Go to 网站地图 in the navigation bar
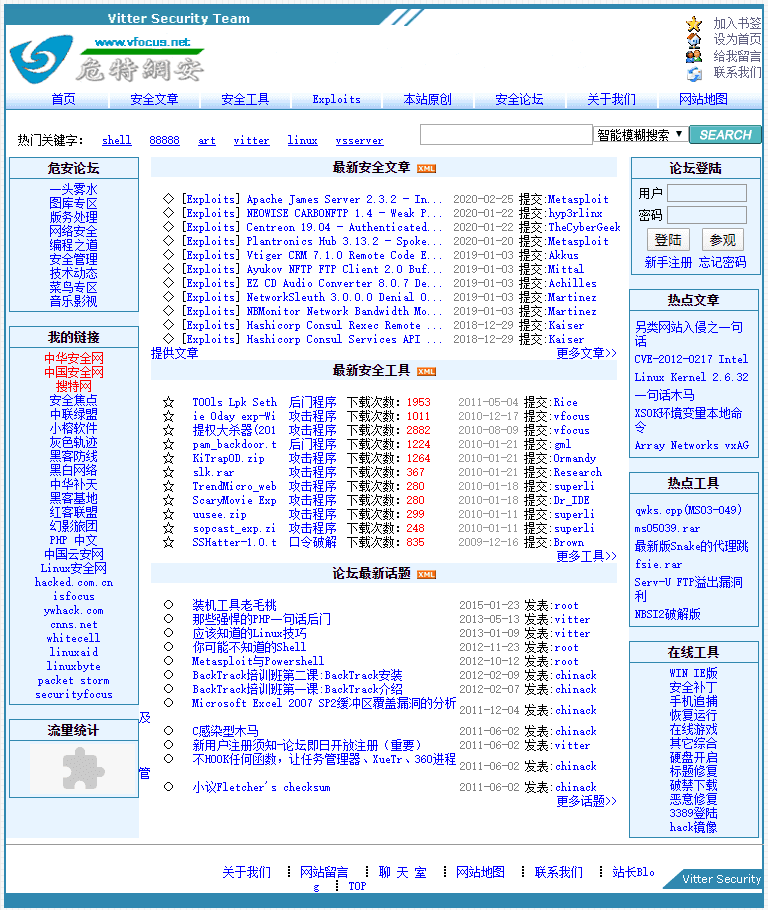Image resolution: width=768 pixels, height=910 pixels. 703,99
